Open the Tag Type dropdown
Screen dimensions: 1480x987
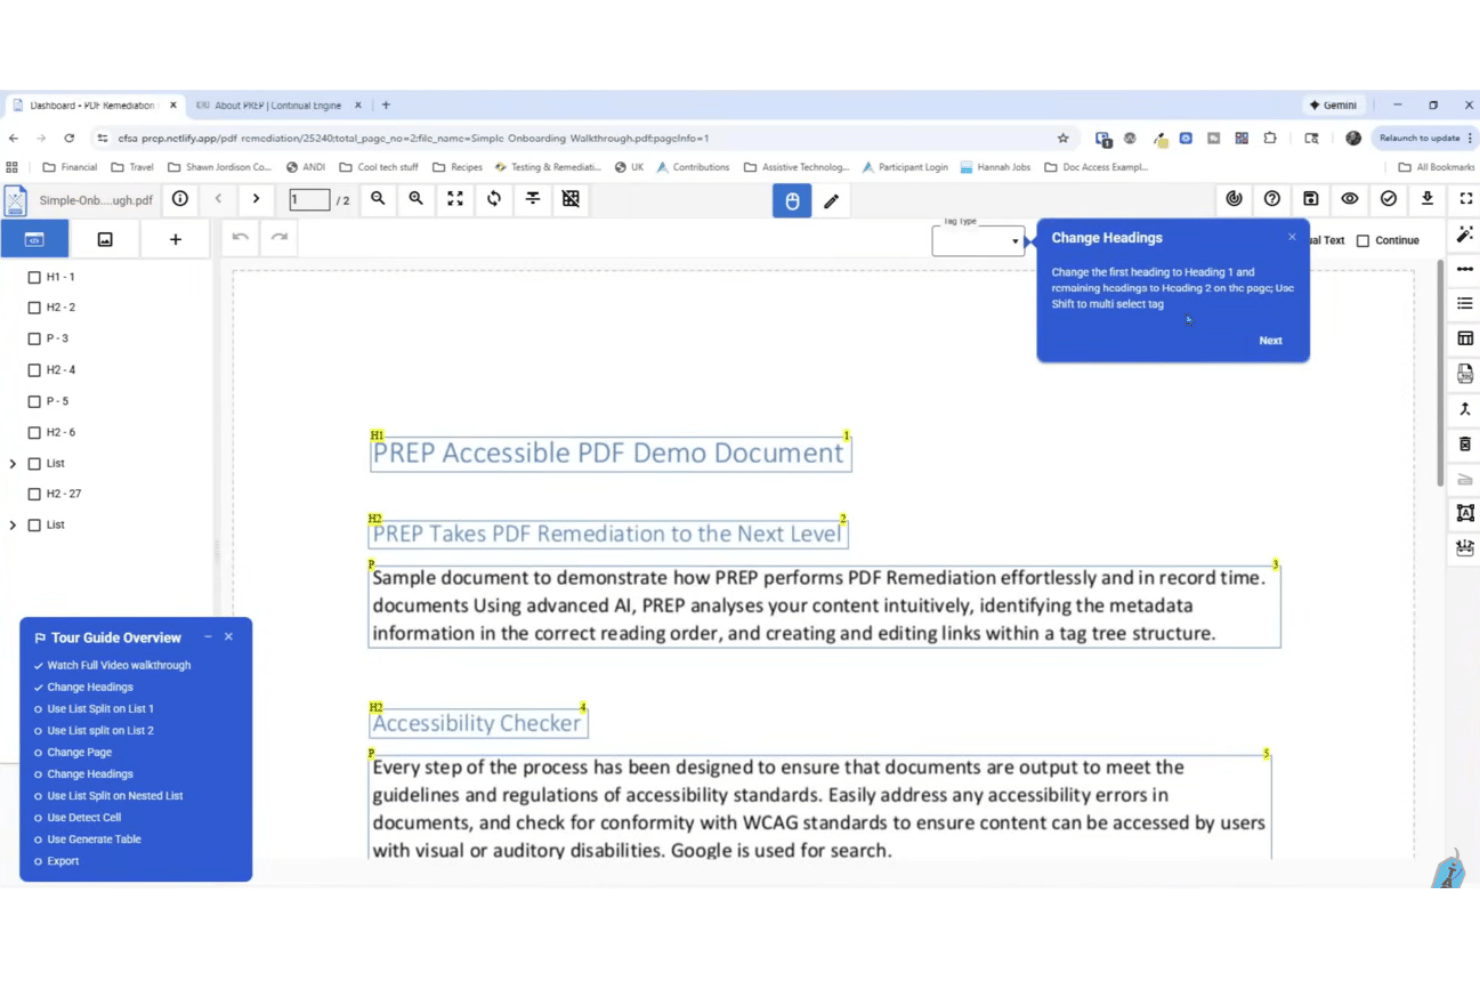[x=978, y=241]
